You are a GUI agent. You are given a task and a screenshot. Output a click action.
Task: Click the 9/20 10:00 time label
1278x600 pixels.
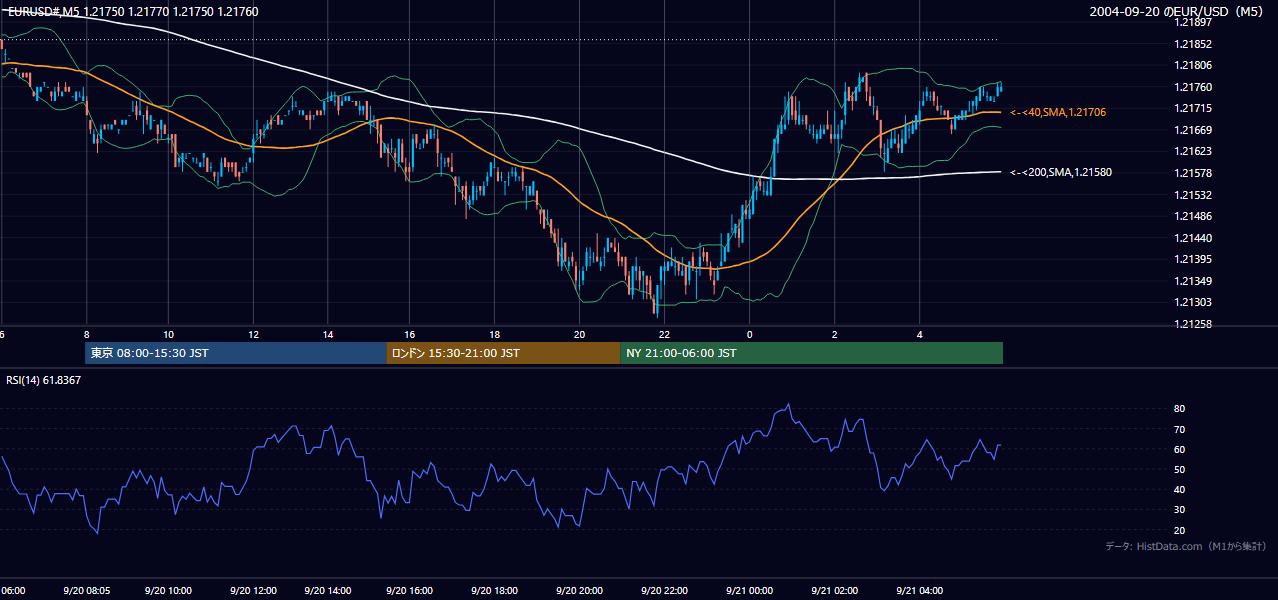pyautogui.click(x=168, y=591)
